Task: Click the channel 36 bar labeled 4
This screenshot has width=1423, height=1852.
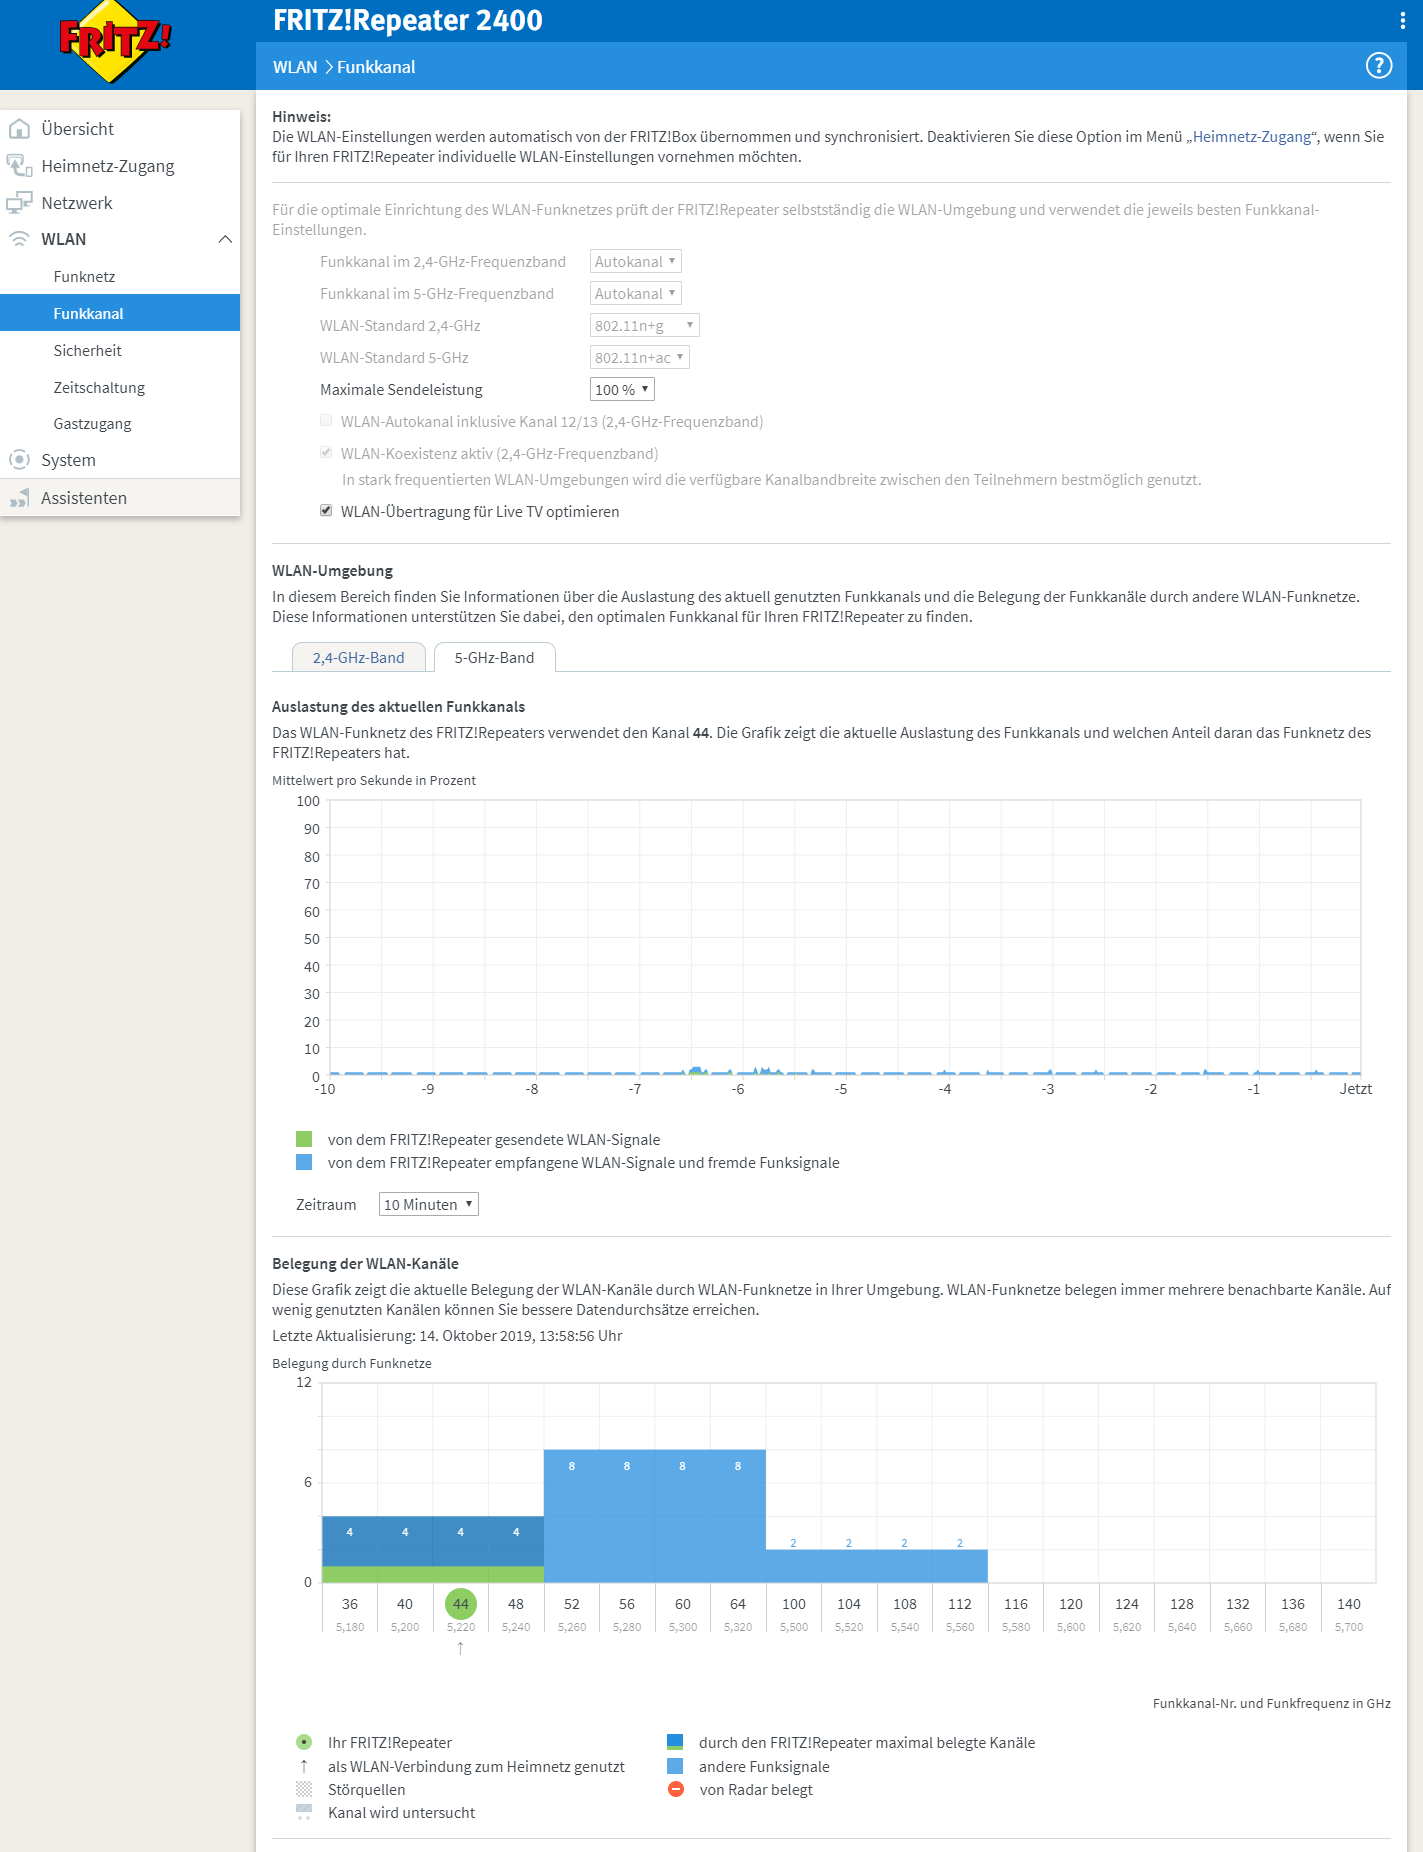Action: [x=350, y=1549]
